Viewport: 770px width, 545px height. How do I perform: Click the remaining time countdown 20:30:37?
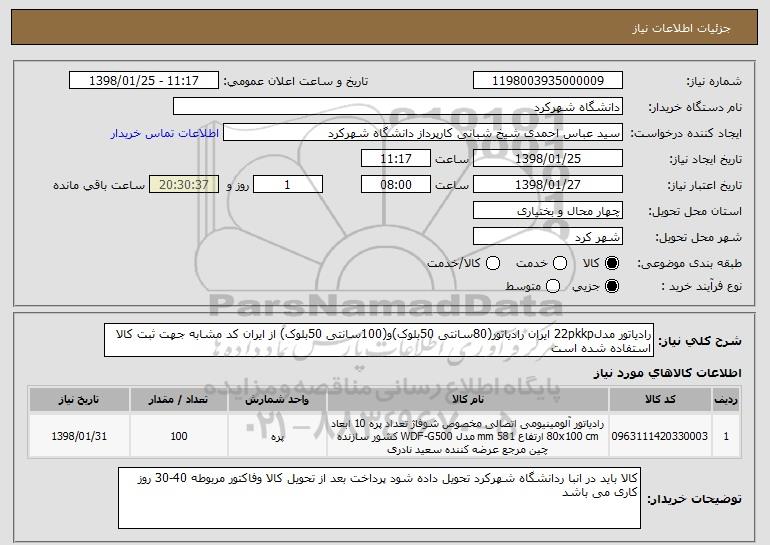184,185
